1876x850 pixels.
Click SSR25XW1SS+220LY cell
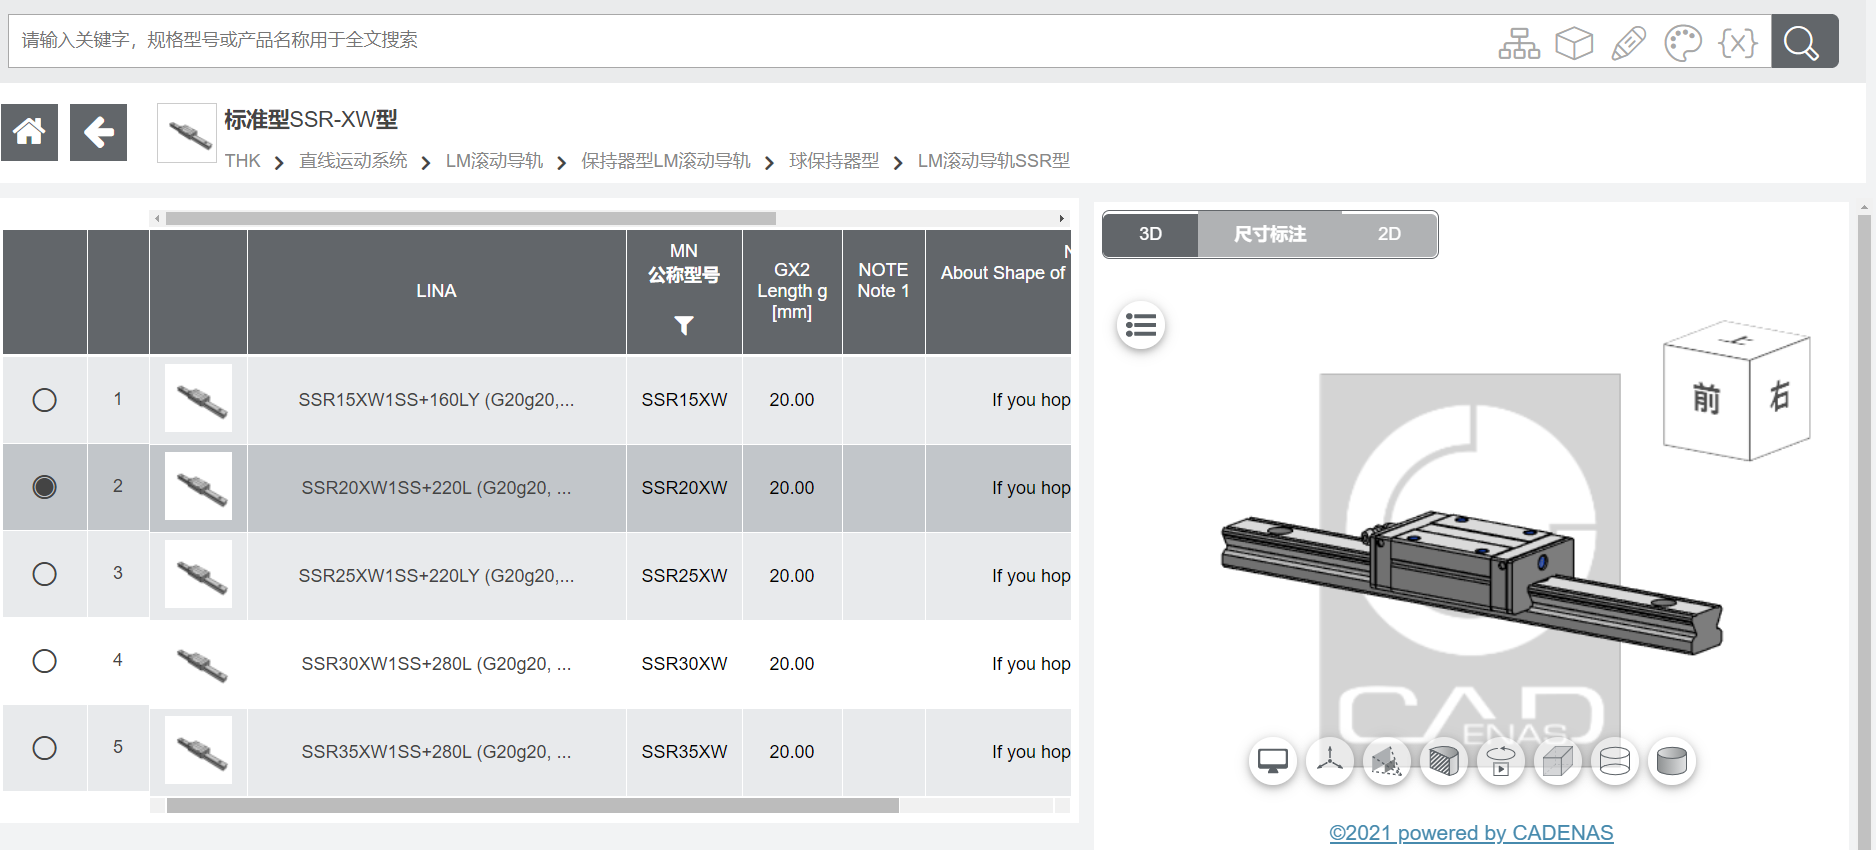pos(436,576)
